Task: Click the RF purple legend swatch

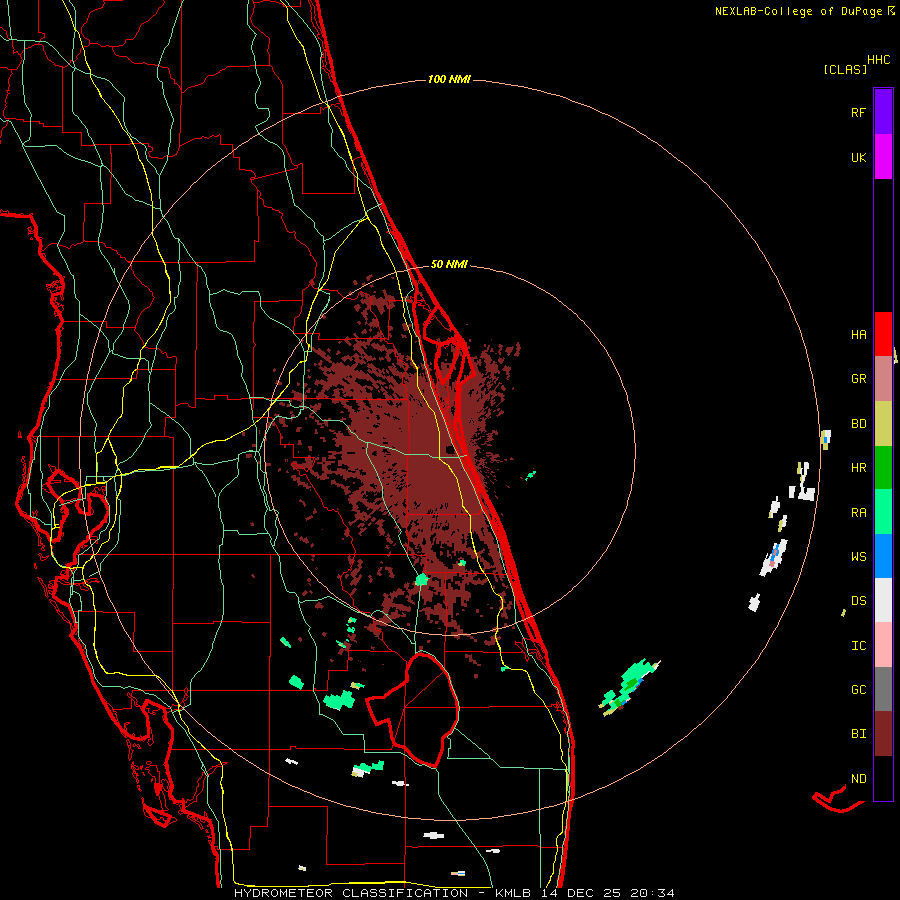Action: pyautogui.click(x=883, y=112)
